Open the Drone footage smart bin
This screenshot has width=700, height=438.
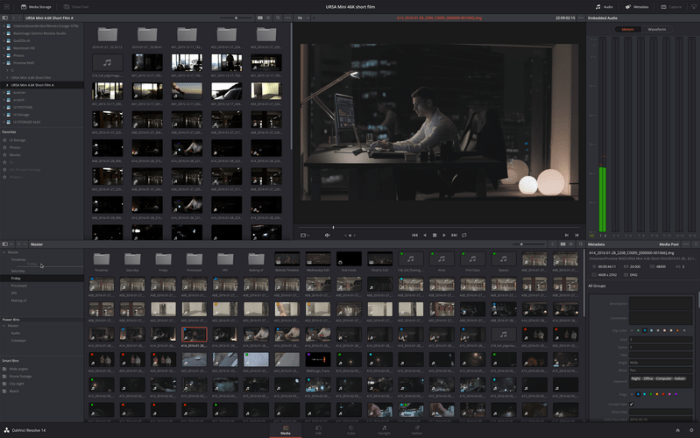click(21, 376)
